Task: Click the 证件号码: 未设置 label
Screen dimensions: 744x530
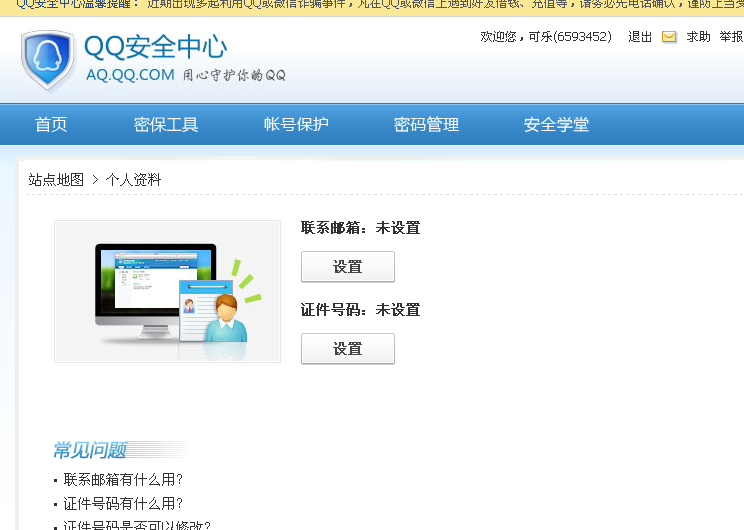Action: 361,310
